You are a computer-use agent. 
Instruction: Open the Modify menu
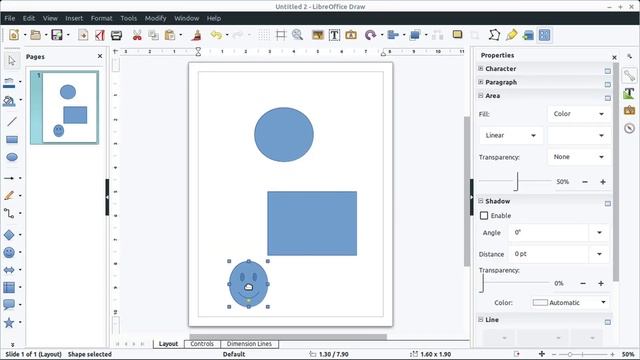(156, 18)
